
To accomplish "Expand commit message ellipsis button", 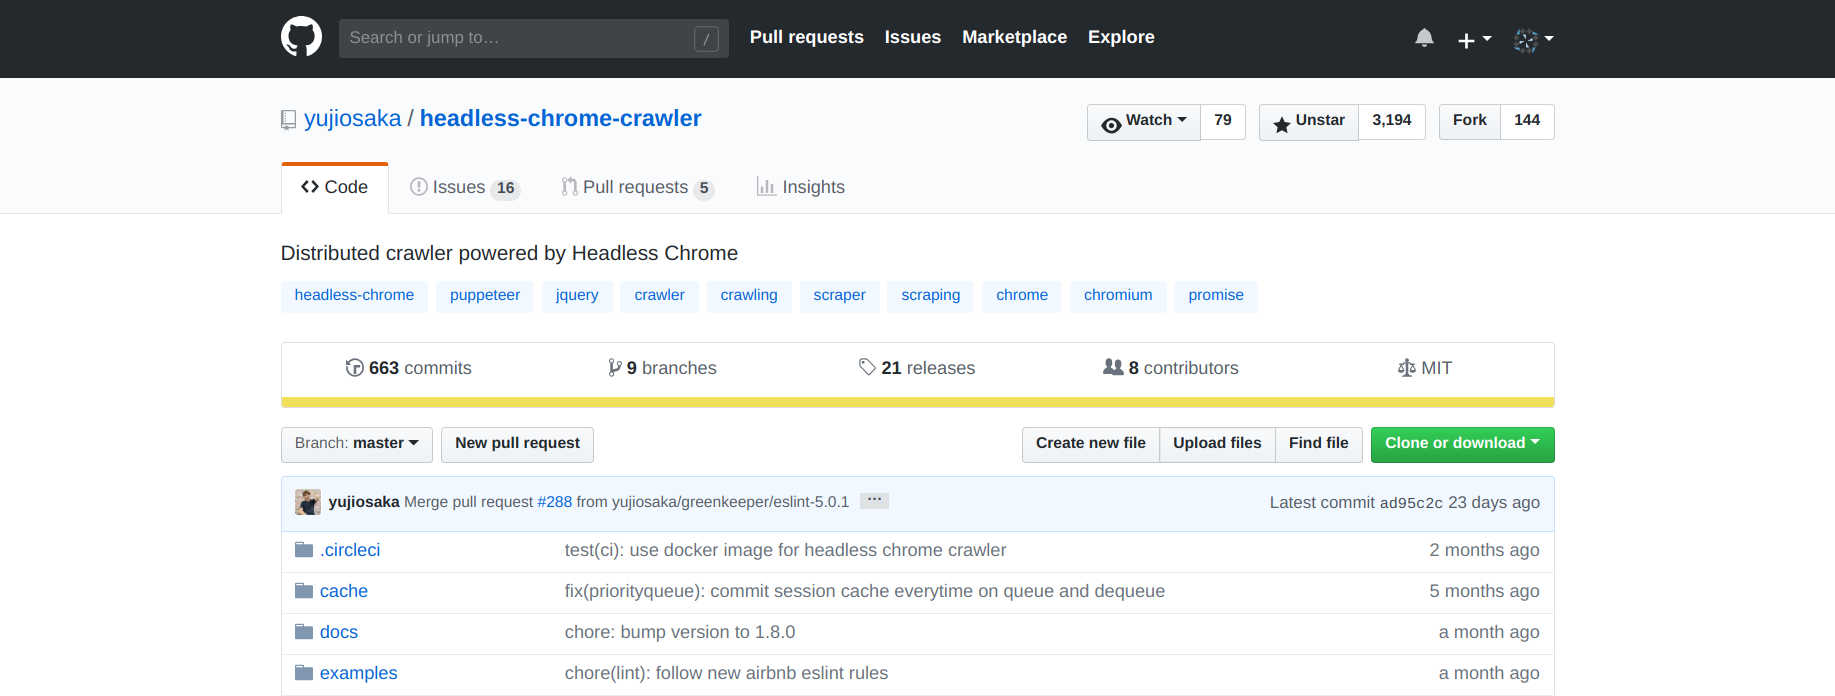I will coord(874,500).
